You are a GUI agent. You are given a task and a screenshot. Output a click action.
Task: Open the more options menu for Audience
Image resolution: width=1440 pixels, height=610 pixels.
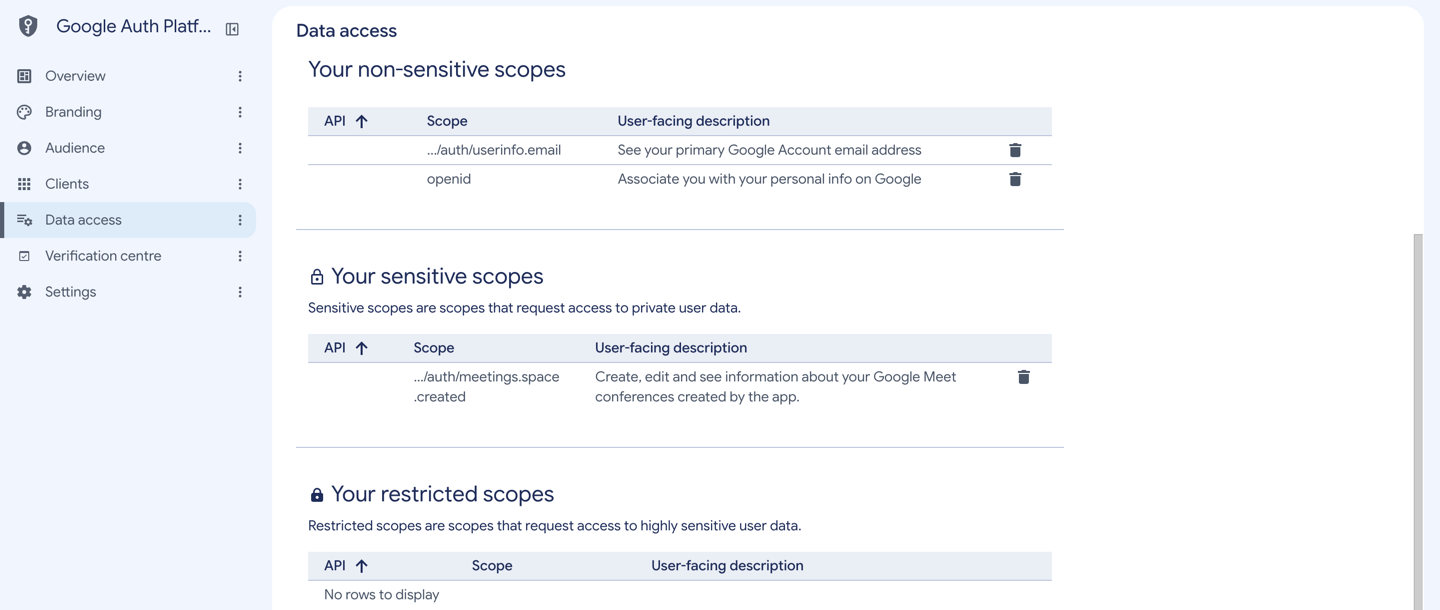pyautogui.click(x=240, y=148)
